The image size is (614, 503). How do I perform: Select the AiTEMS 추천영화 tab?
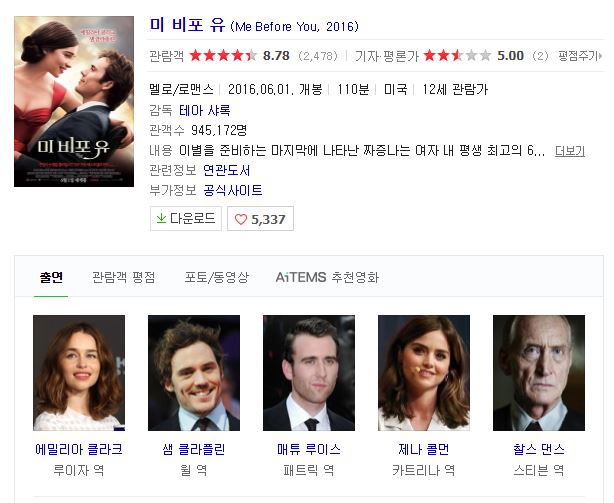pos(327,277)
